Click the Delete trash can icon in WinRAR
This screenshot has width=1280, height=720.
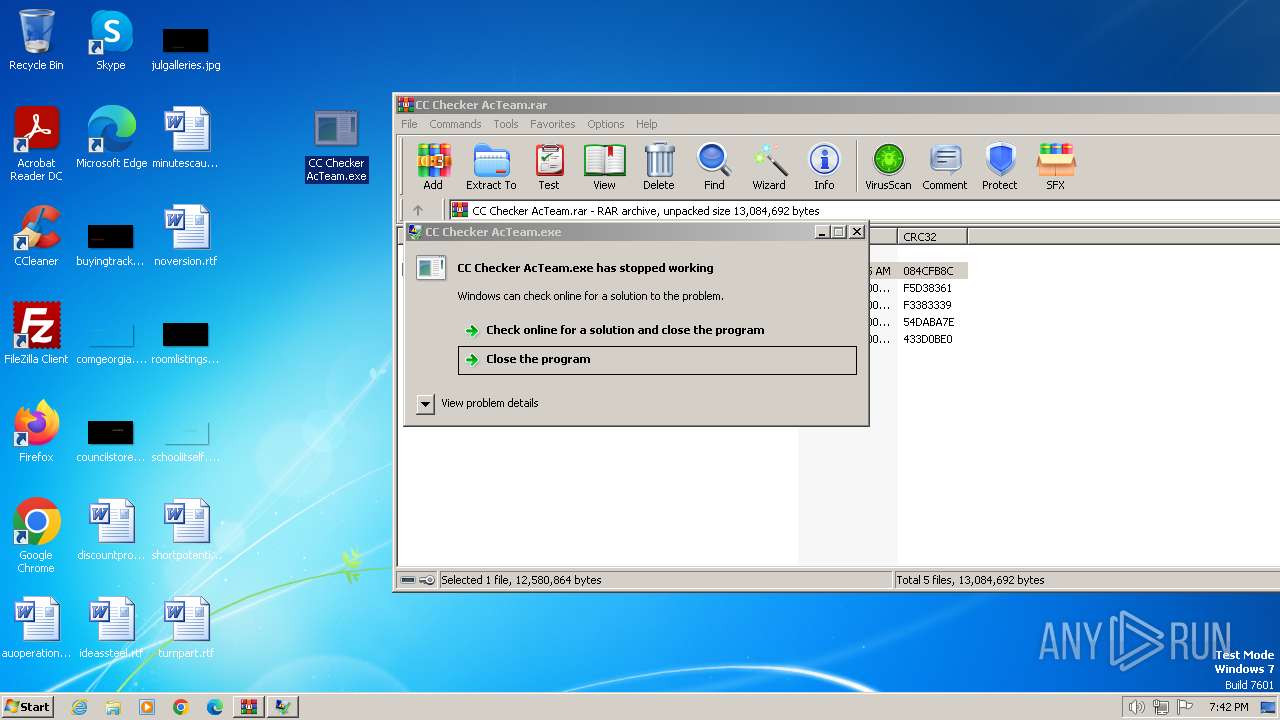pos(658,166)
